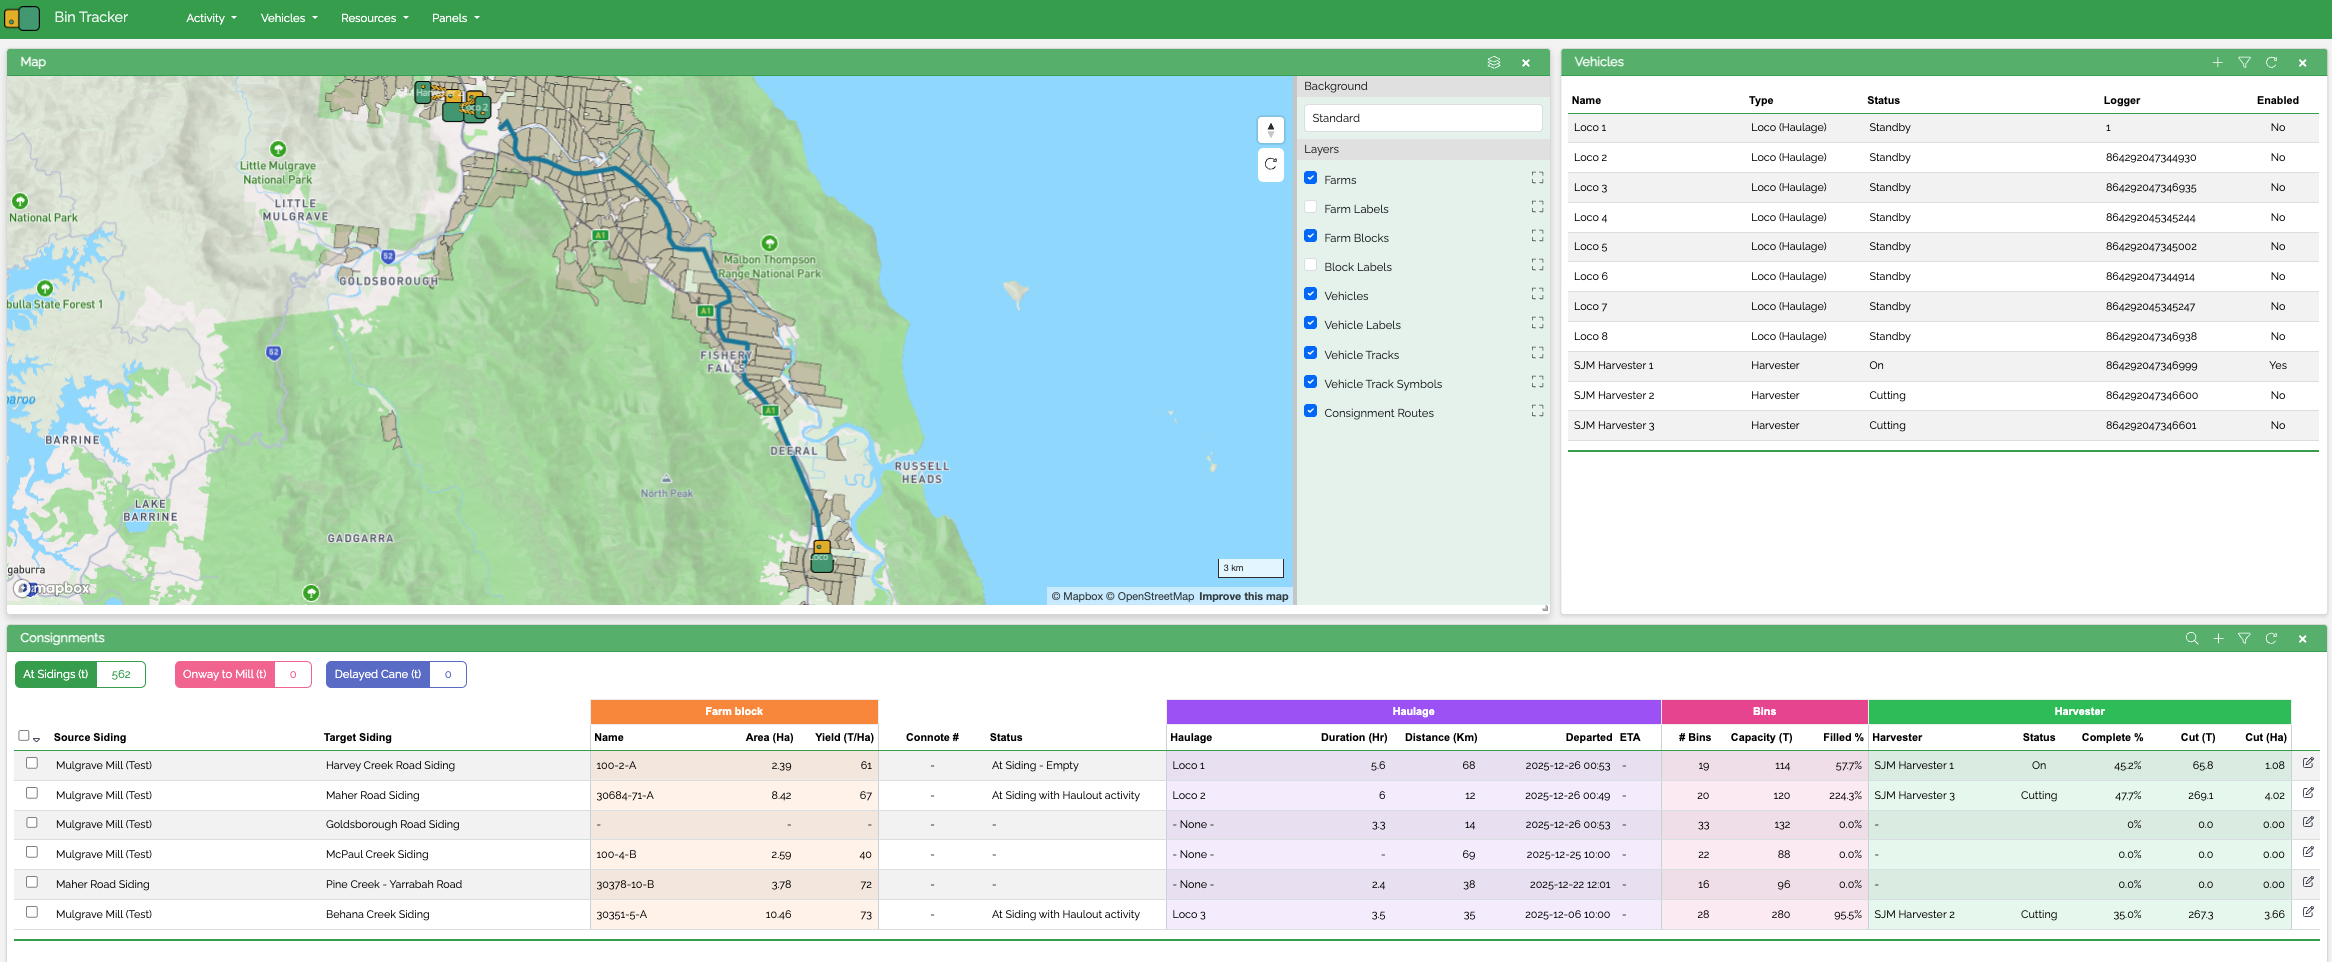The width and height of the screenshot is (2332, 962).
Task: Open the Vehicles menu in navbar
Action: tap(289, 18)
